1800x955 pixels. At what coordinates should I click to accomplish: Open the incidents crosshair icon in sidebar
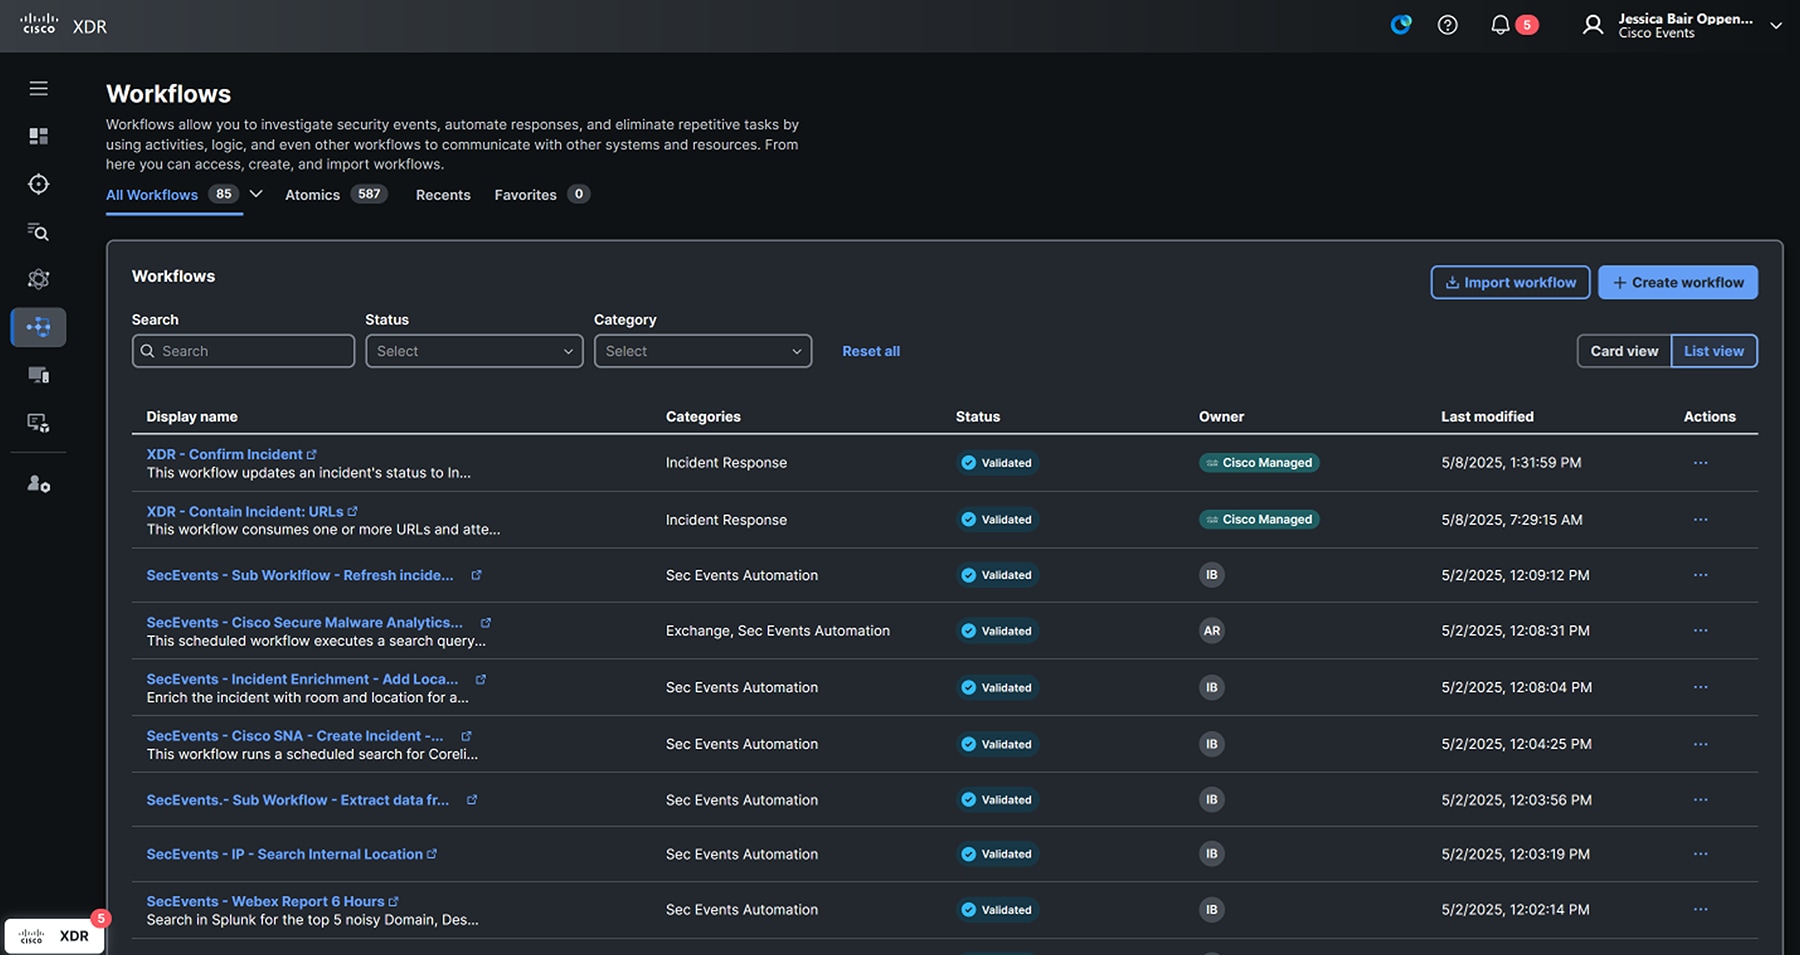click(x=38, y=184)
